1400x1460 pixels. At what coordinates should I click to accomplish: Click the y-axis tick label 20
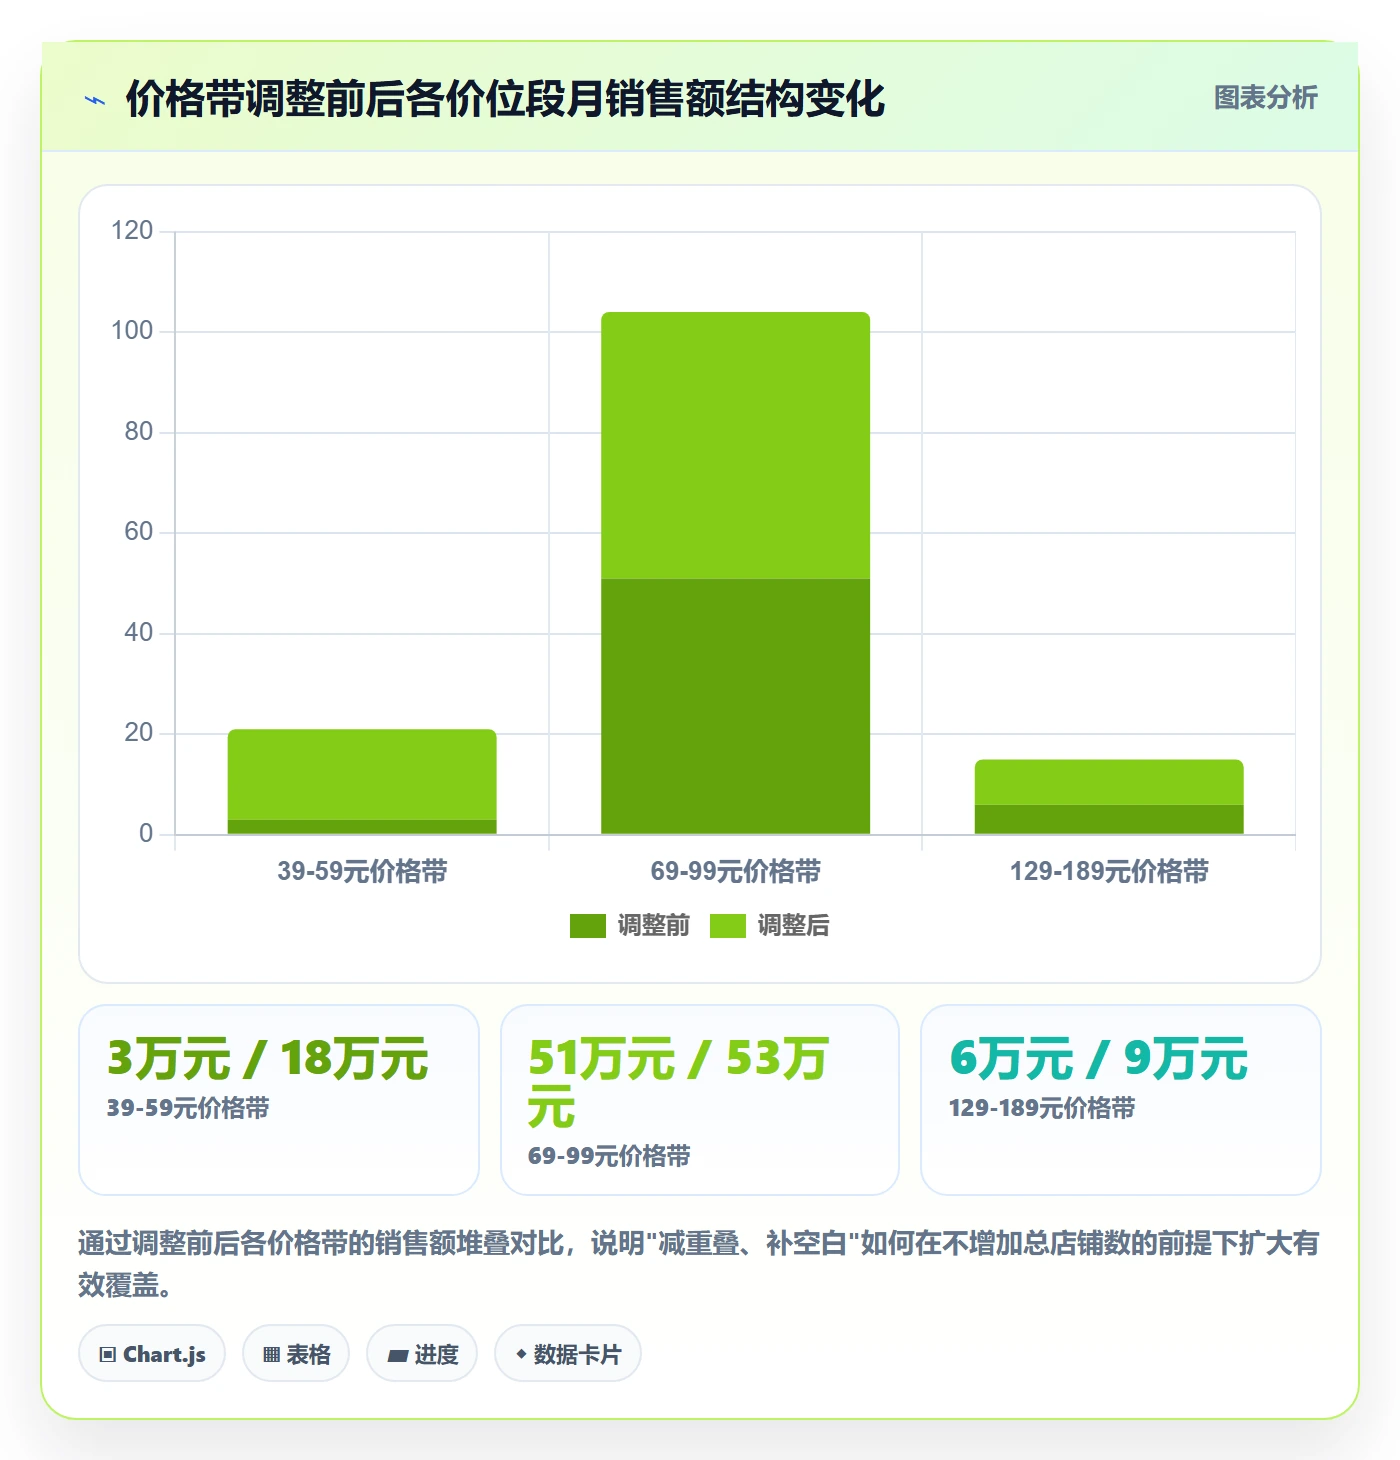point(138,733)
